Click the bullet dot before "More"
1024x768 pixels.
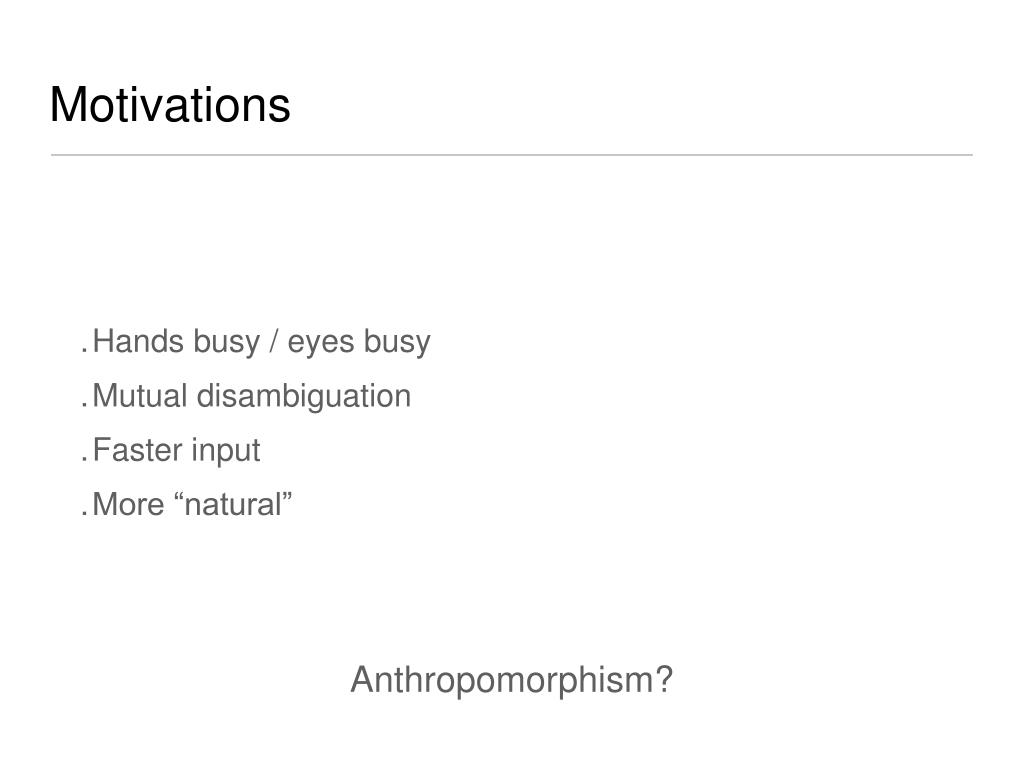[x=84, y=514]
